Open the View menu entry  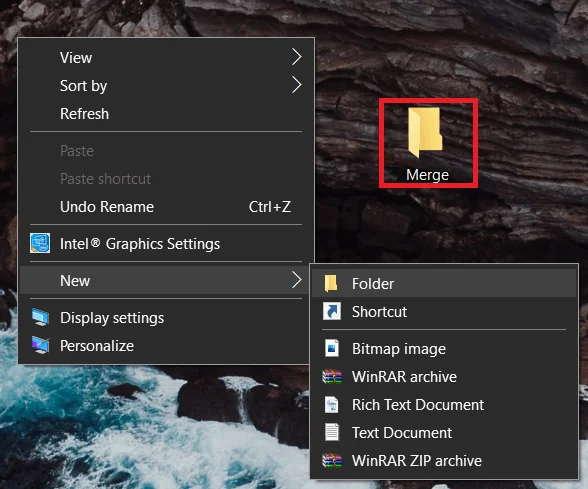point(166,57)
